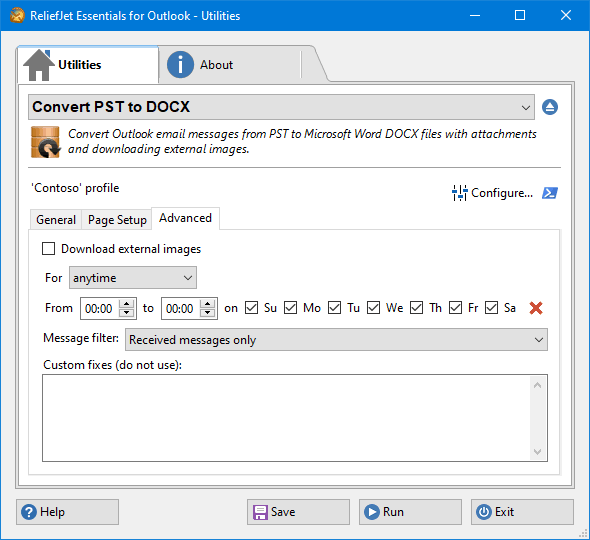Open the 'anytime' For dropdown
590x540 pixels.
(x=133, y=278)
